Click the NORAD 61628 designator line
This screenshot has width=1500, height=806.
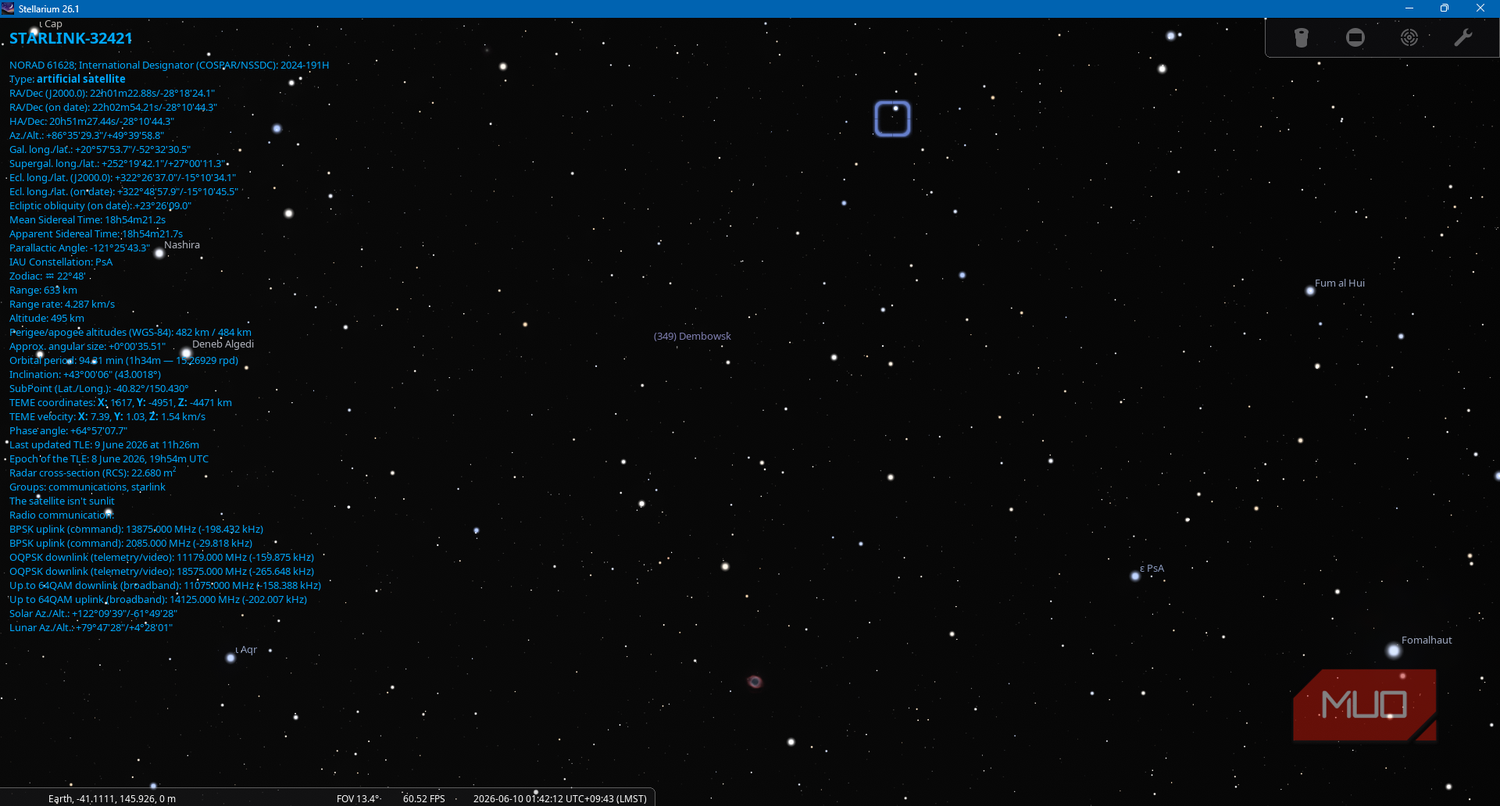click(x=169, y=65)
